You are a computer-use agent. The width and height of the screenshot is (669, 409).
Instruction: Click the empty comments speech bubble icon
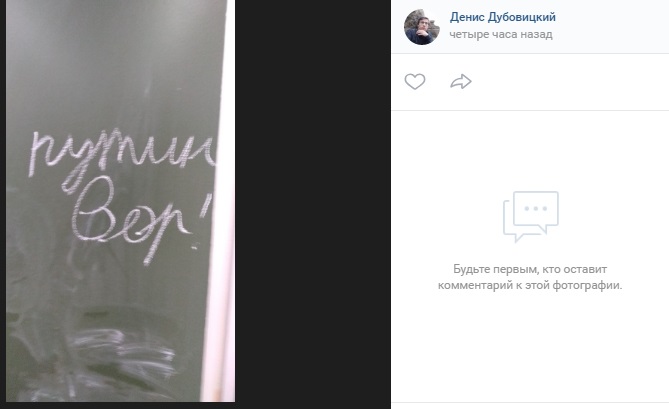click(x=530, y=216)
